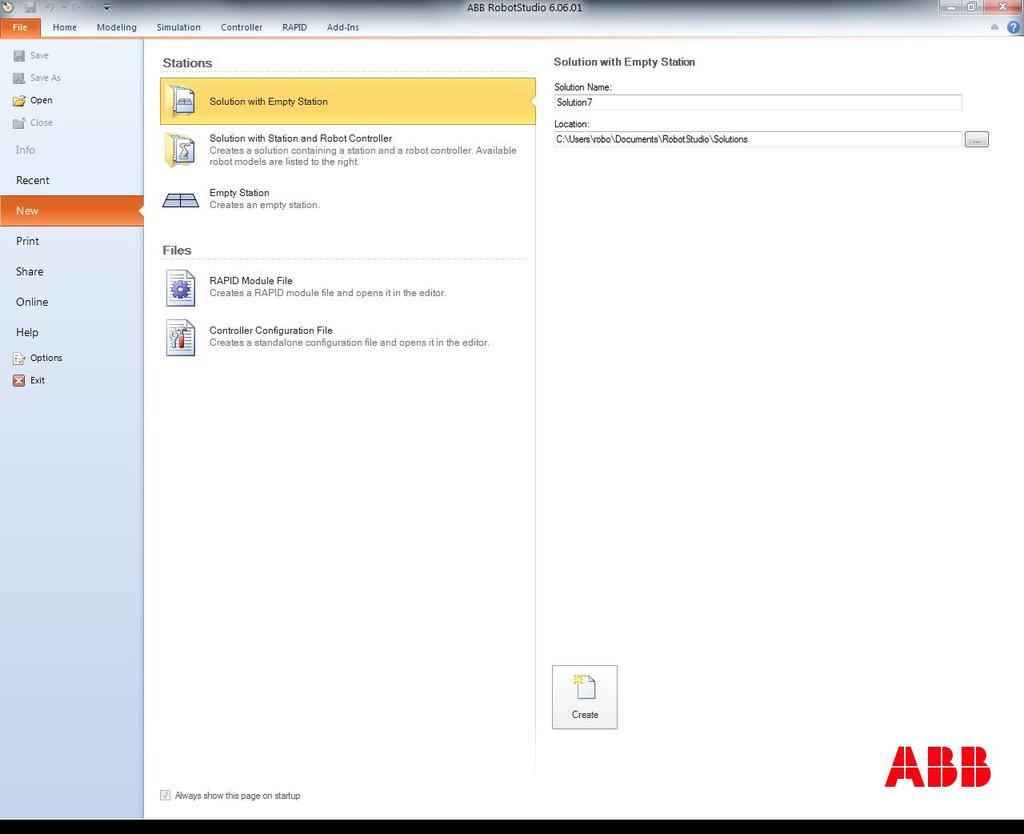
Task: Click the red Exit icon in the sidebar
Action: point(19,381)
